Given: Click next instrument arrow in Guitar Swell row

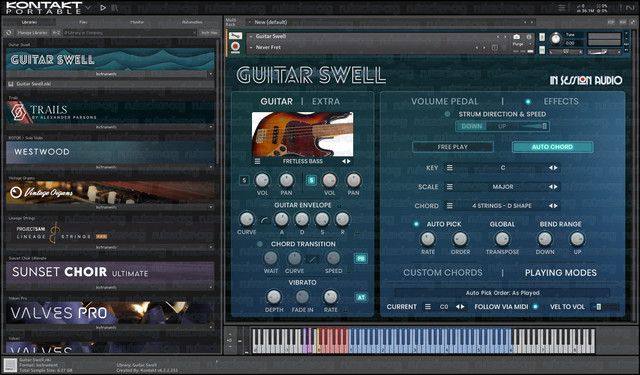Looking at the screenshot, I should tap(505, 37).
